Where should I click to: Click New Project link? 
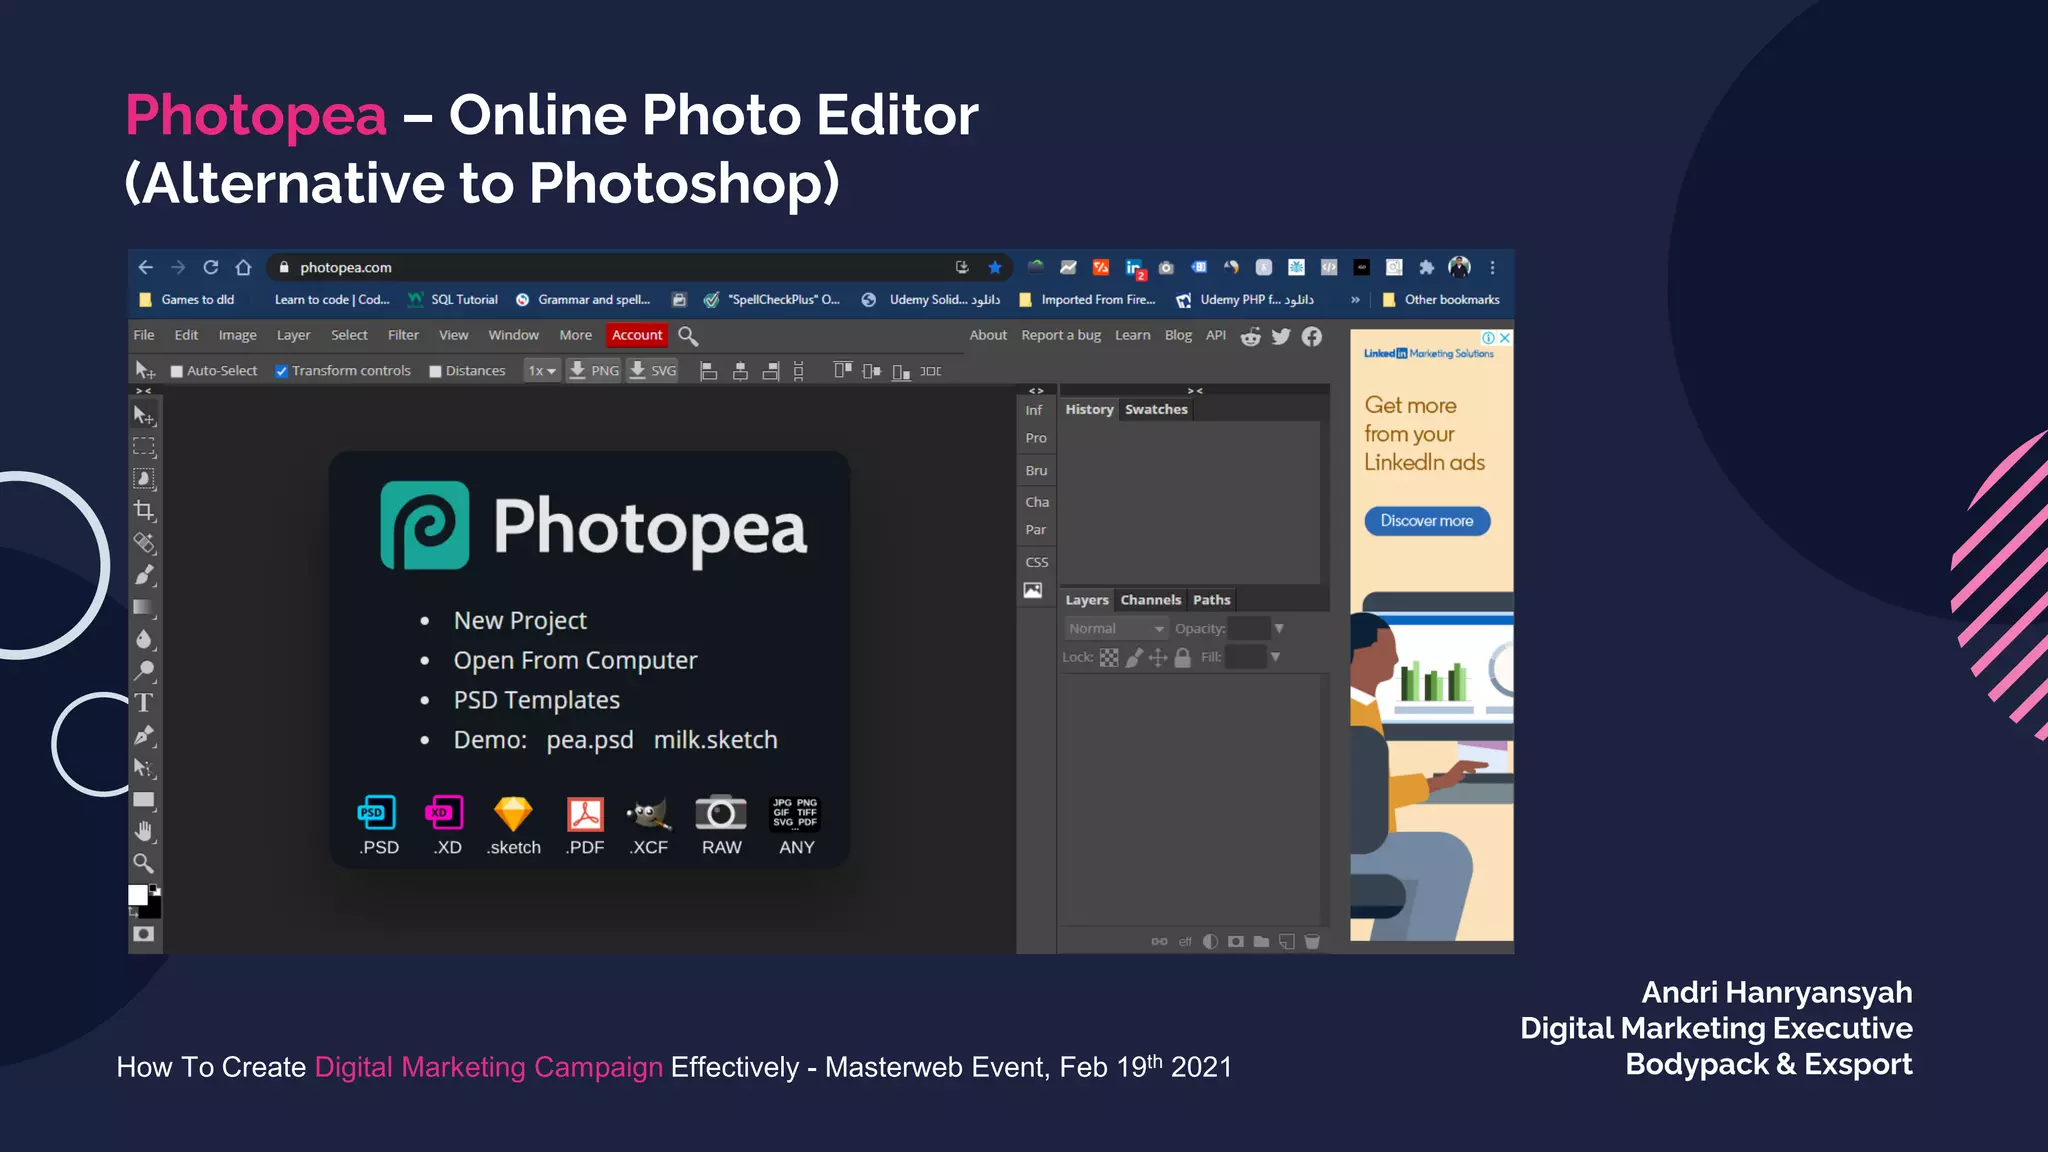(x=520, y=621)
